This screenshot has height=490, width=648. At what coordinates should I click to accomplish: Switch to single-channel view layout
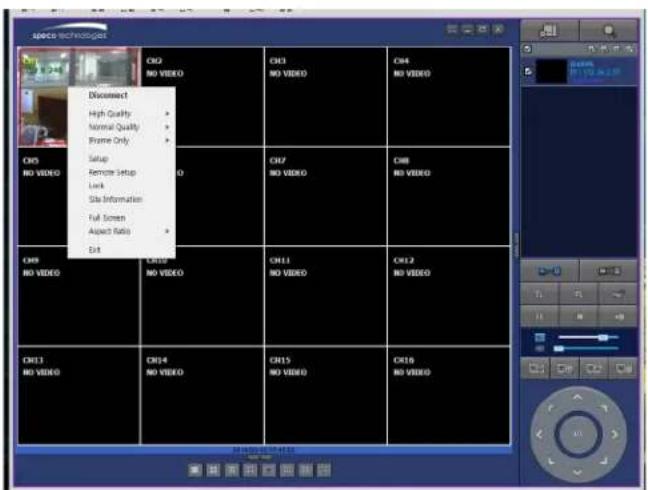pyautogui.click(x=195, y=470)
